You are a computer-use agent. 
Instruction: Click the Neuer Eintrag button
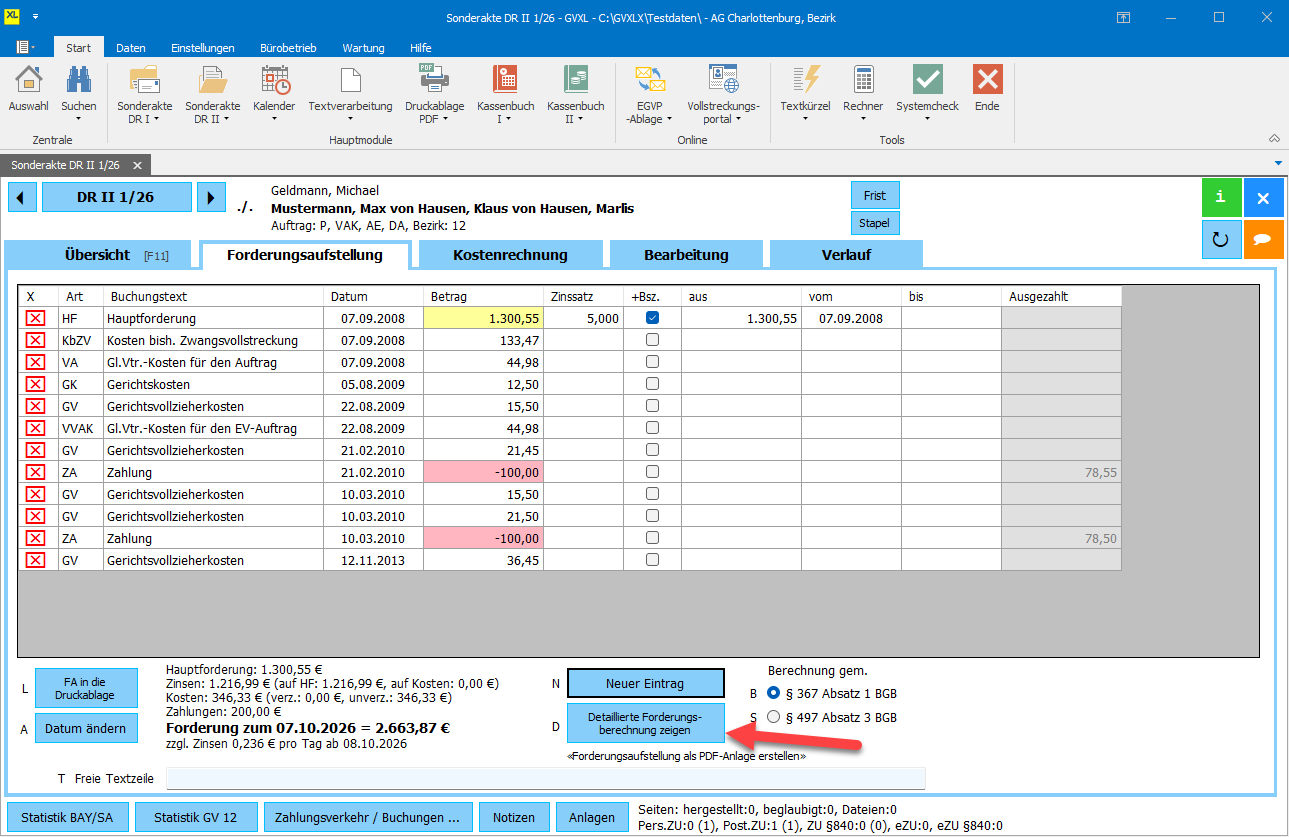pos(645,683)
